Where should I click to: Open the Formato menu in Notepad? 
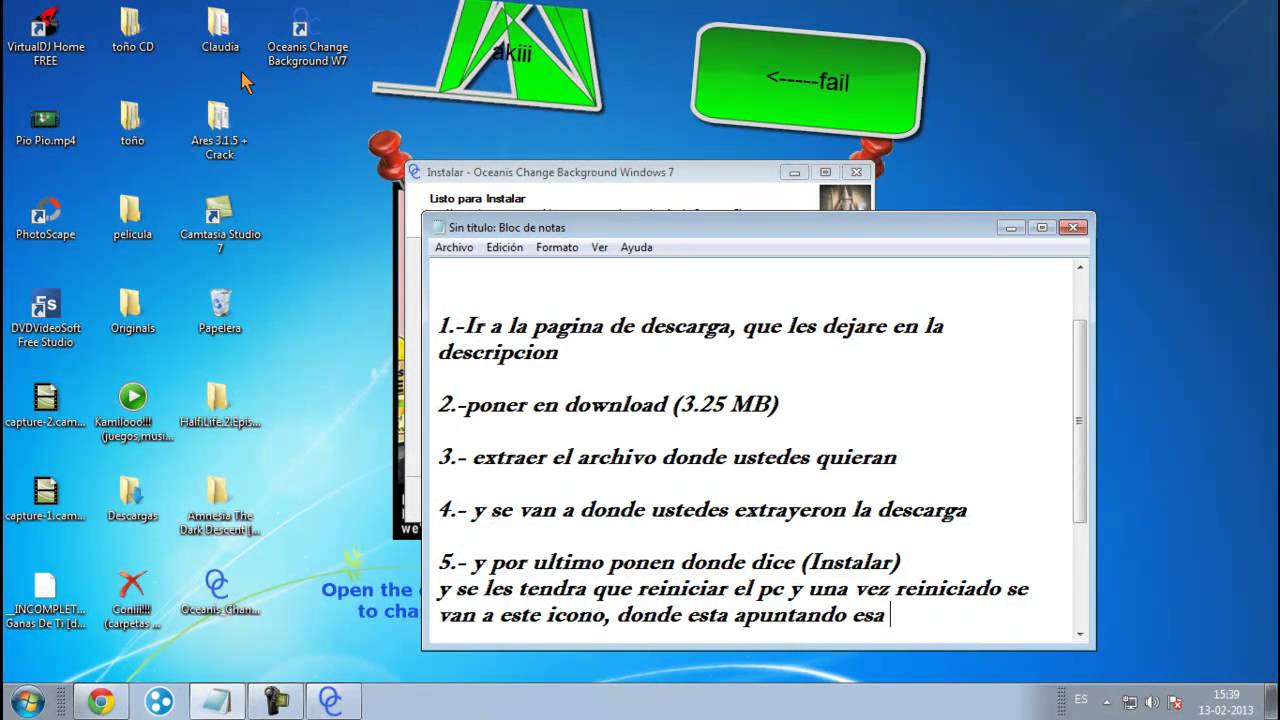point(557,247)
